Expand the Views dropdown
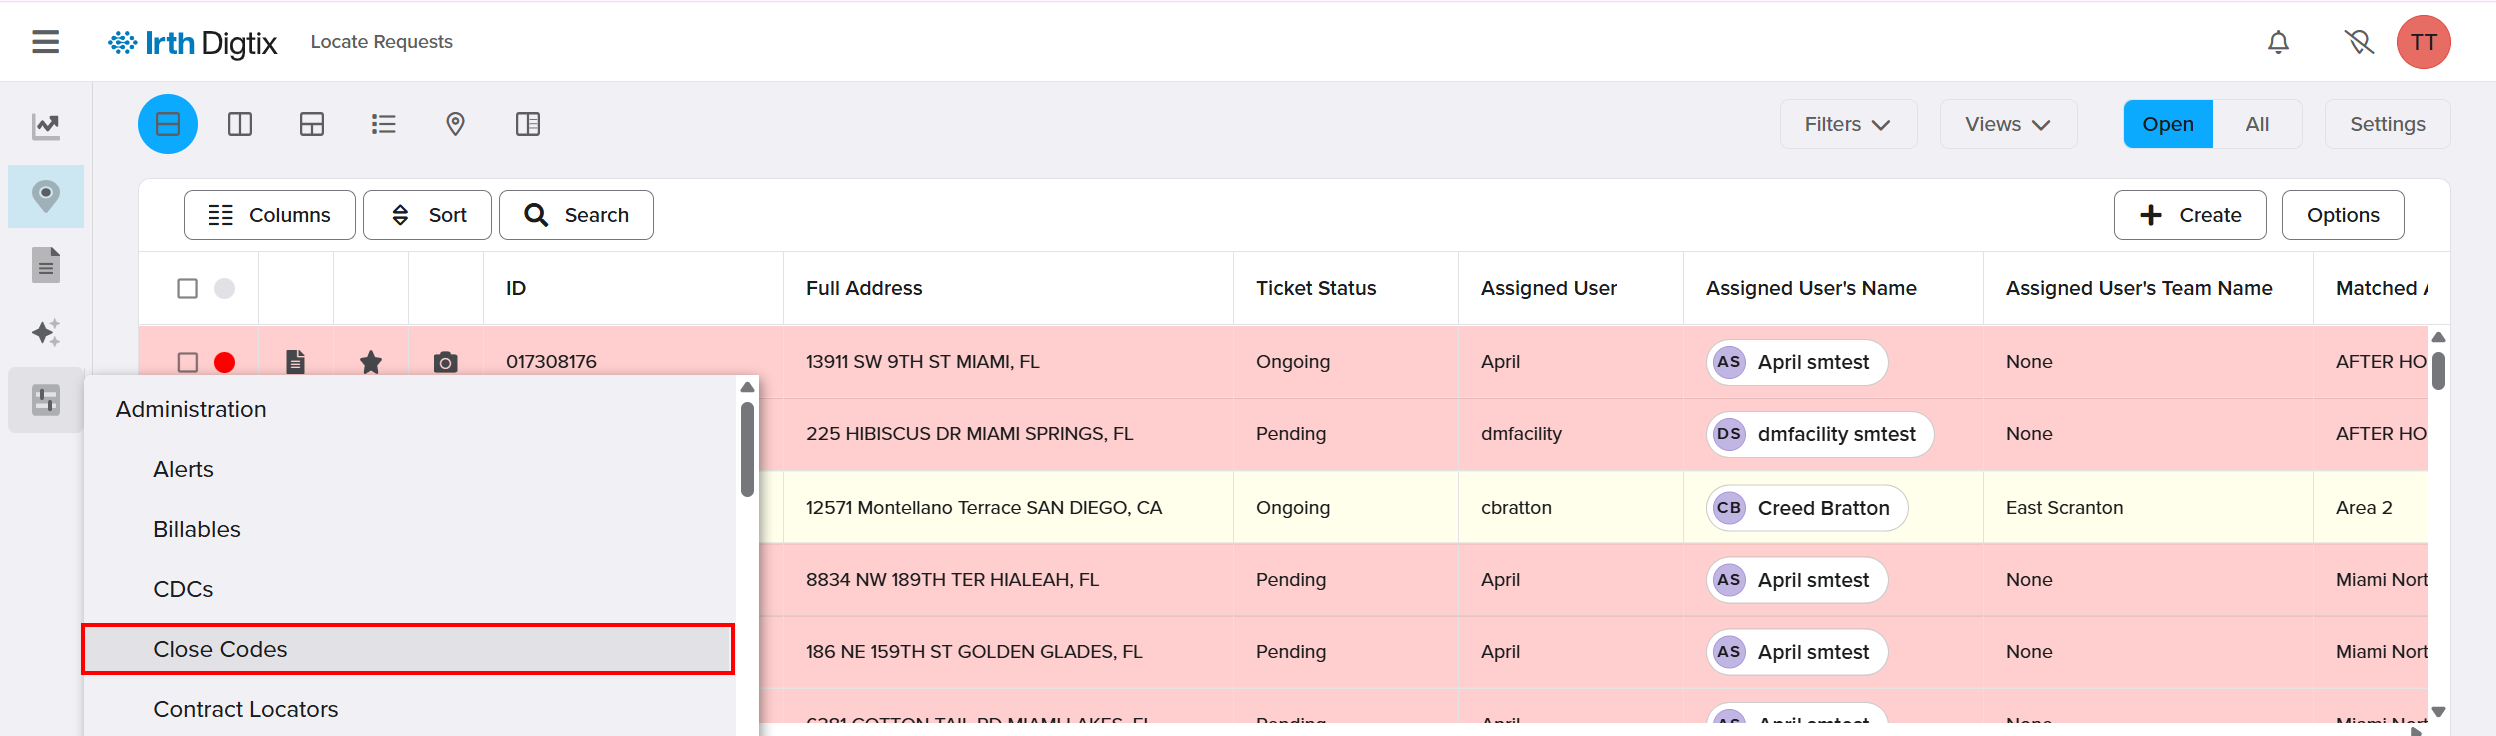Screen dimensions: 2496x736 pos(2008,124)
